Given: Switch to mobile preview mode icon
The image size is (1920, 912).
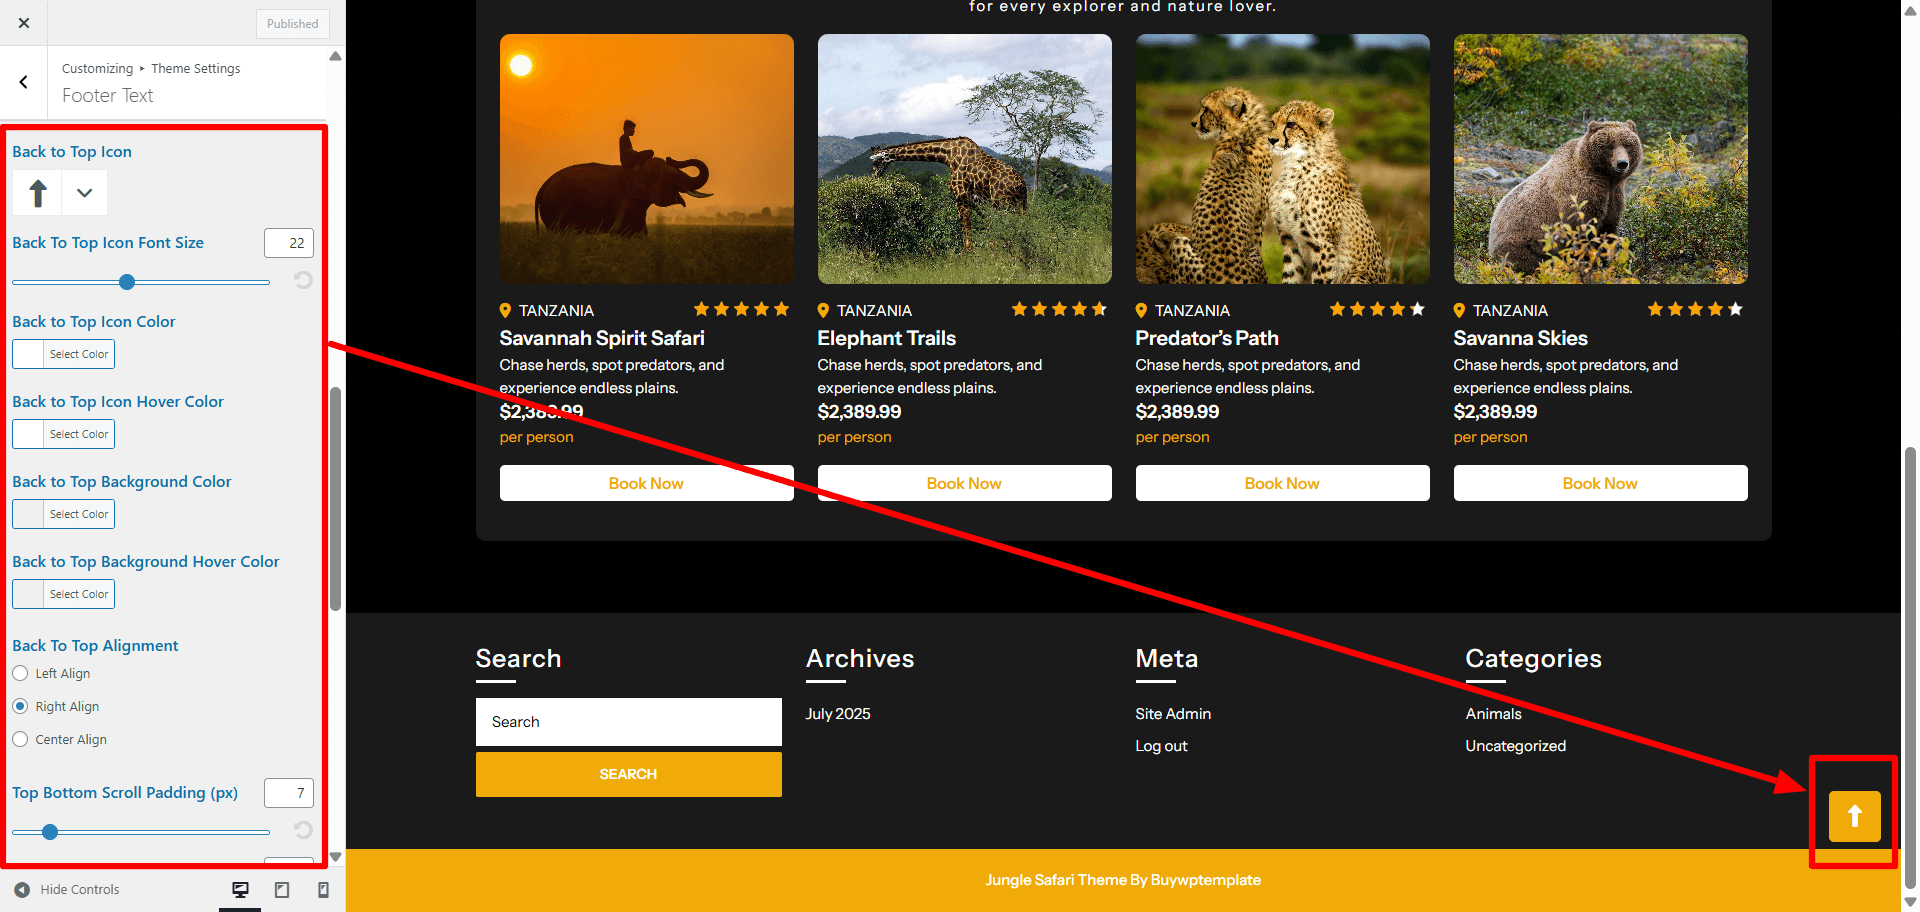Looking at the screenshot, I should (323, 890).
